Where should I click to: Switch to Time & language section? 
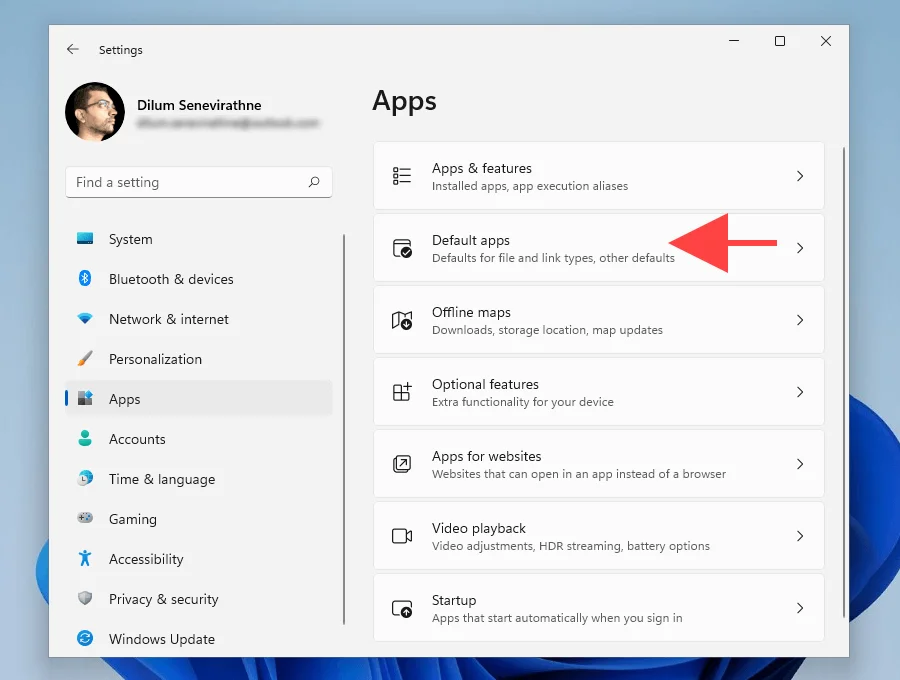161,479
